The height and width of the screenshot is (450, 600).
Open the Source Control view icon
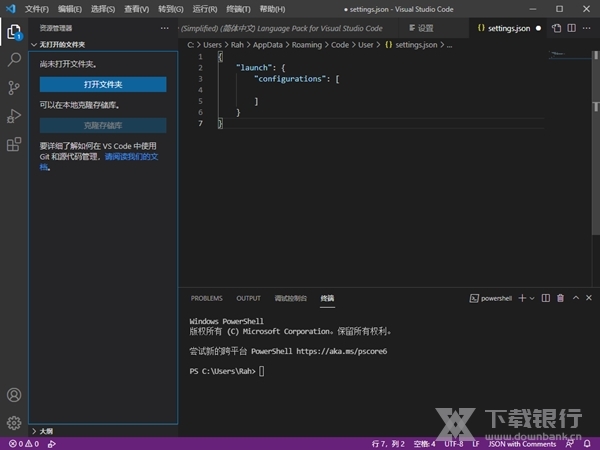[14, 88]
